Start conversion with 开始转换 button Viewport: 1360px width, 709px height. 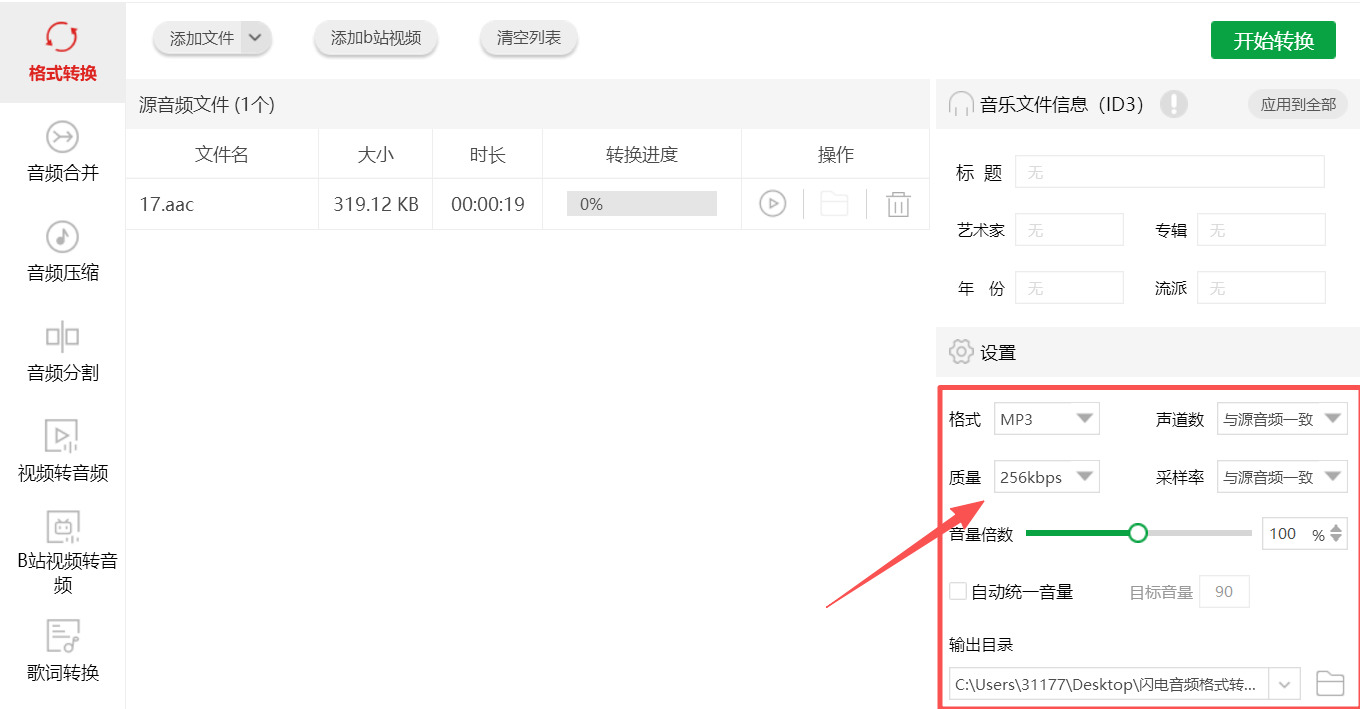click(x=1273, y=40)
